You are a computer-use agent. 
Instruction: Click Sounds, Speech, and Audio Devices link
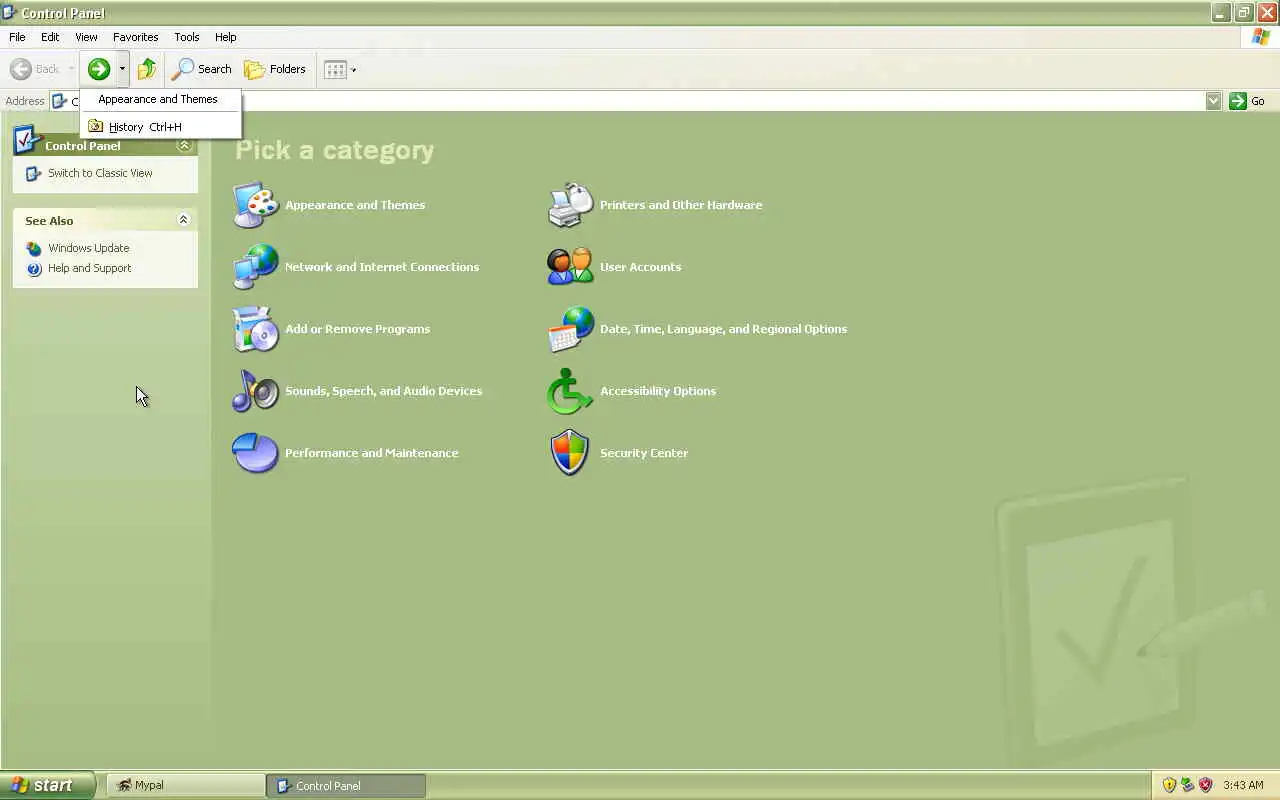pyautogui.click(x=383, y=391)
